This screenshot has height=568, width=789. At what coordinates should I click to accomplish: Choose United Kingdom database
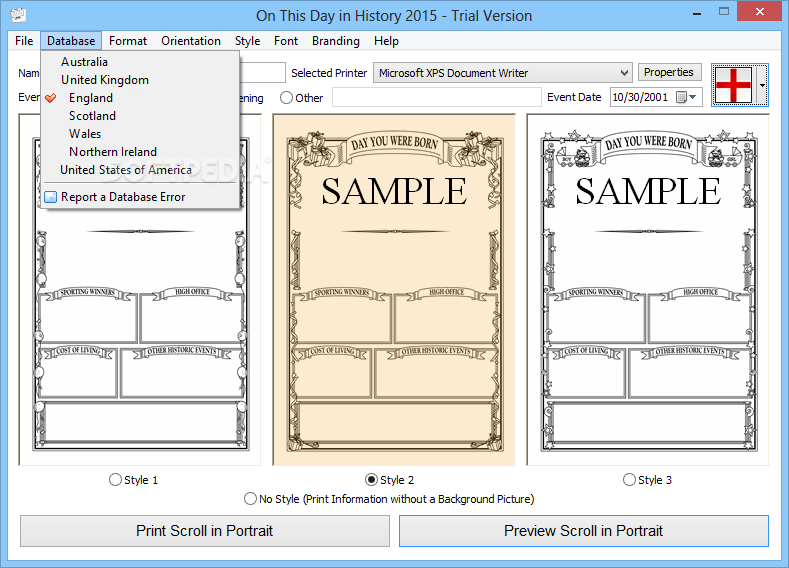(140, 80)
